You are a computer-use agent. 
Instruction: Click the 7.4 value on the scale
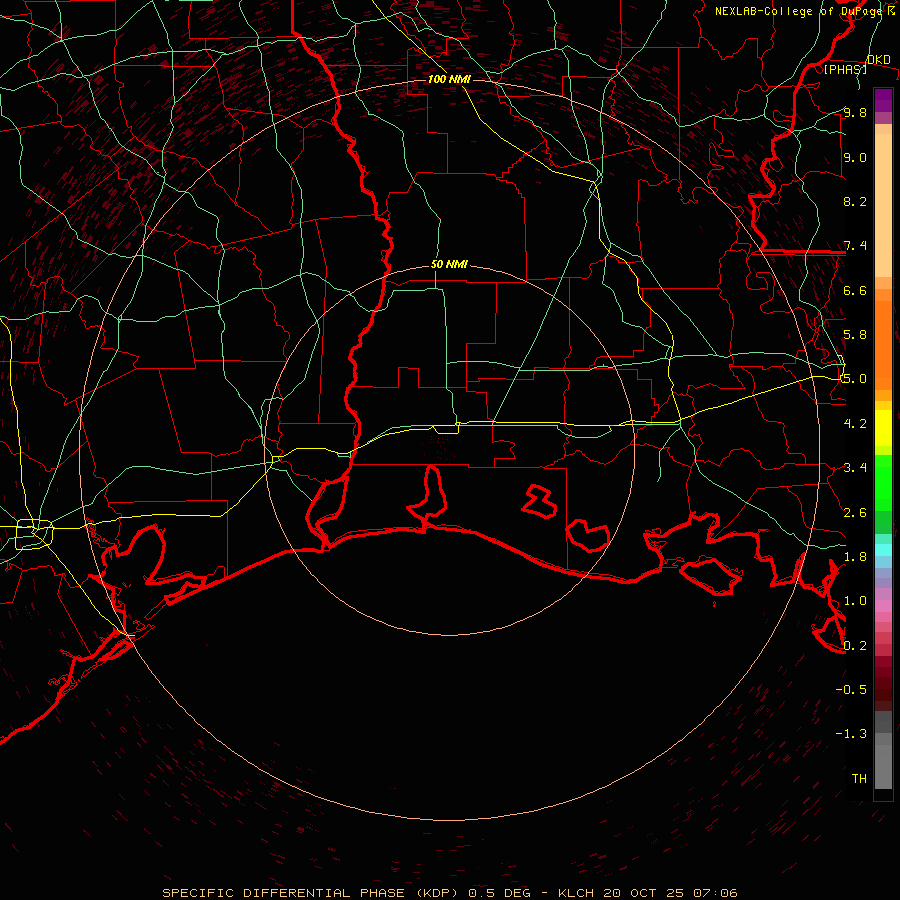click(x=855, y=246)
